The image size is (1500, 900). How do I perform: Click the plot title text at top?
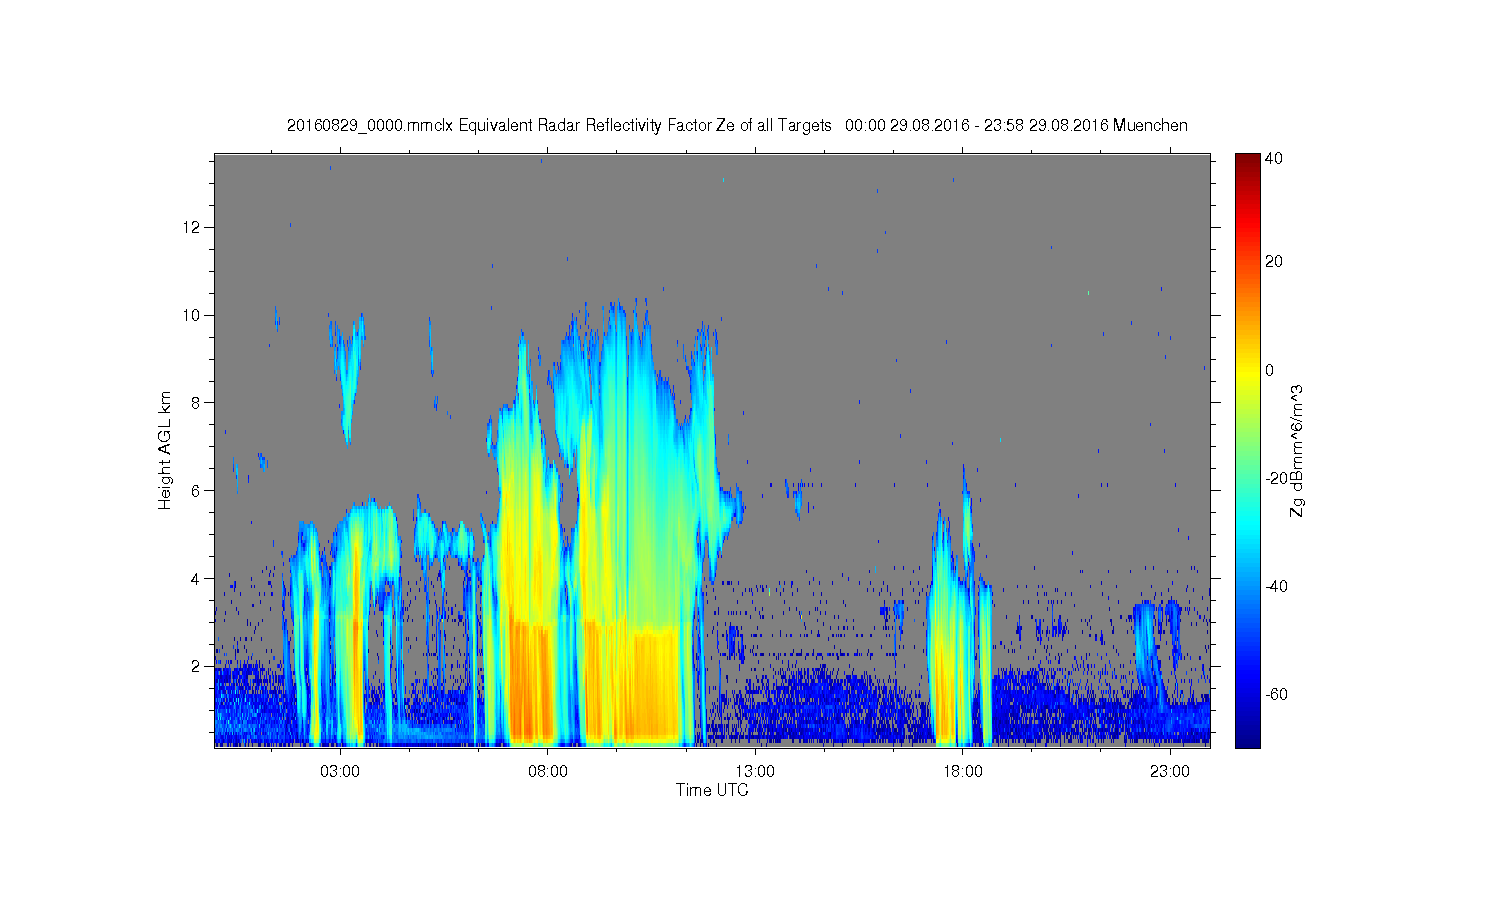click(737, 126)
